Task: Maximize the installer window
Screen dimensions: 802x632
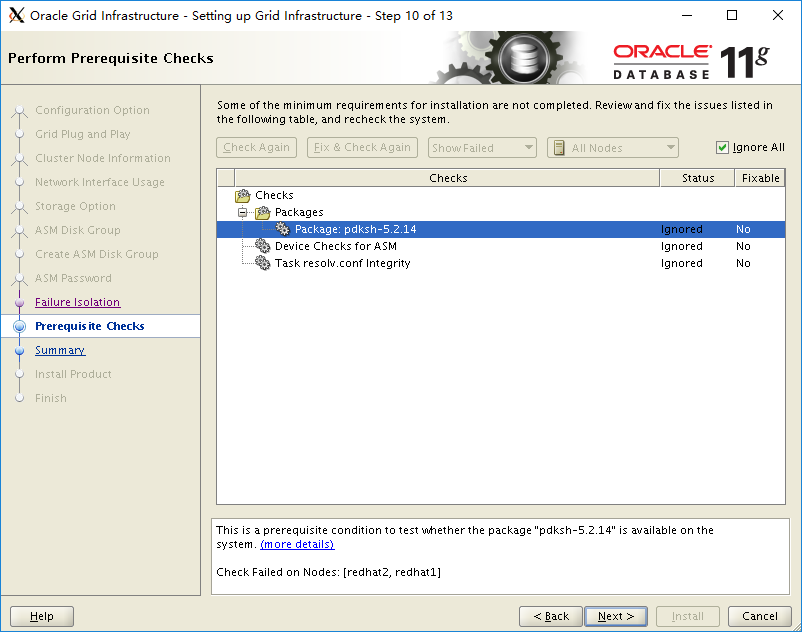Action: pyautogui.click(x=732, y=15)
